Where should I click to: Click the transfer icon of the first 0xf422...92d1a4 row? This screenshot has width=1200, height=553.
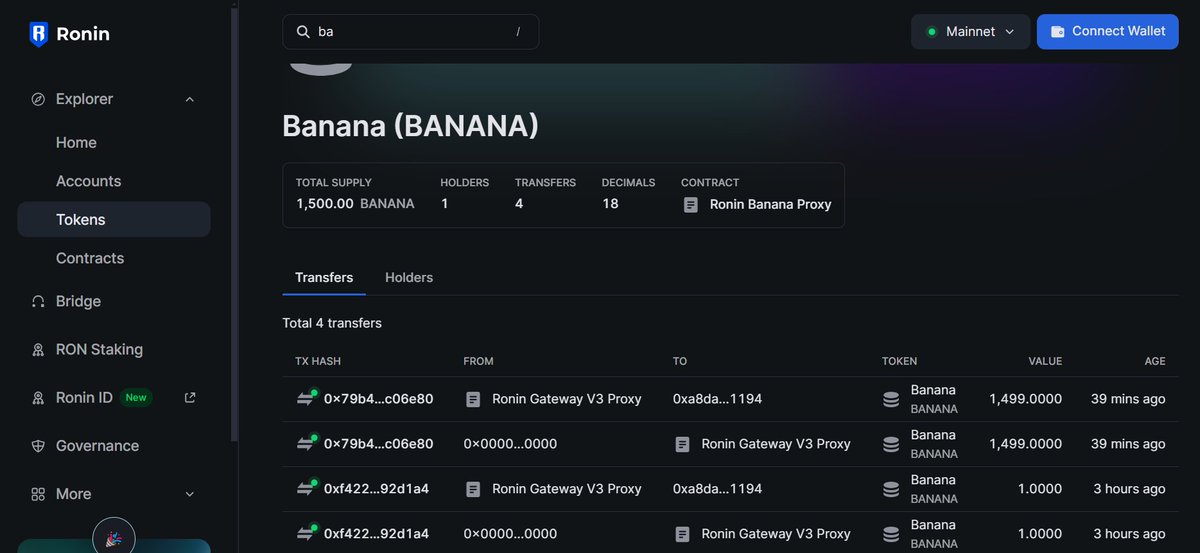pyautogui.click(x=306, y=488)
